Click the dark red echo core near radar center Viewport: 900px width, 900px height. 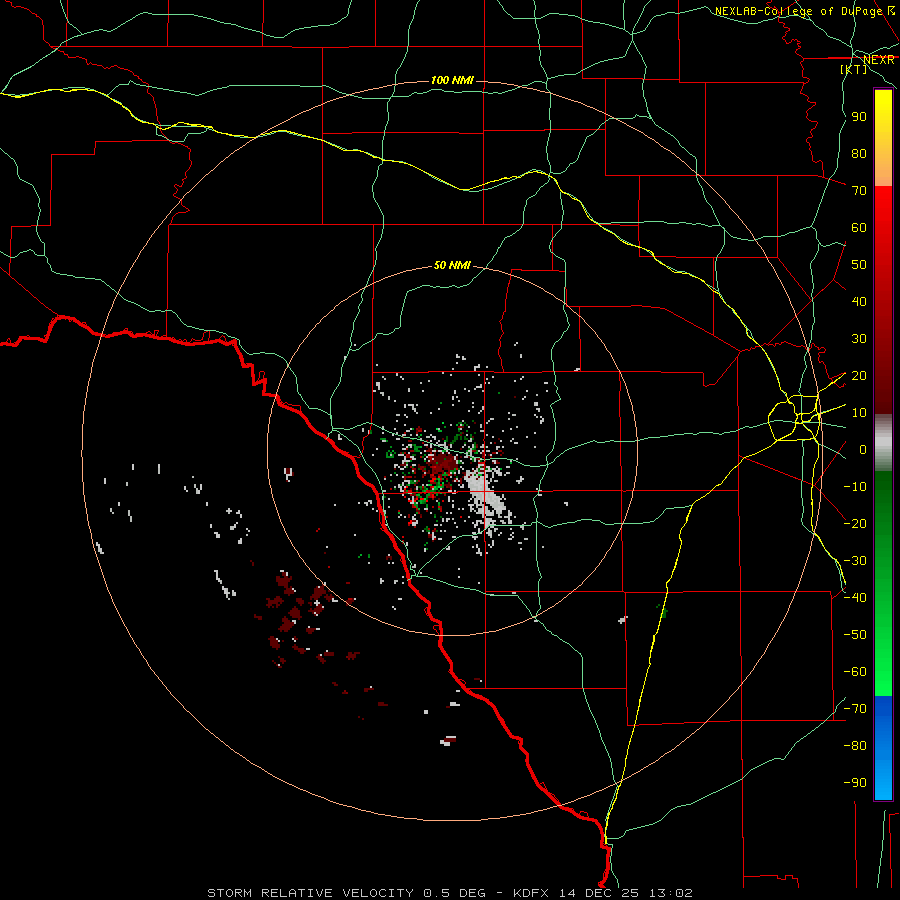pyautogui.click(x=443, y=463)
